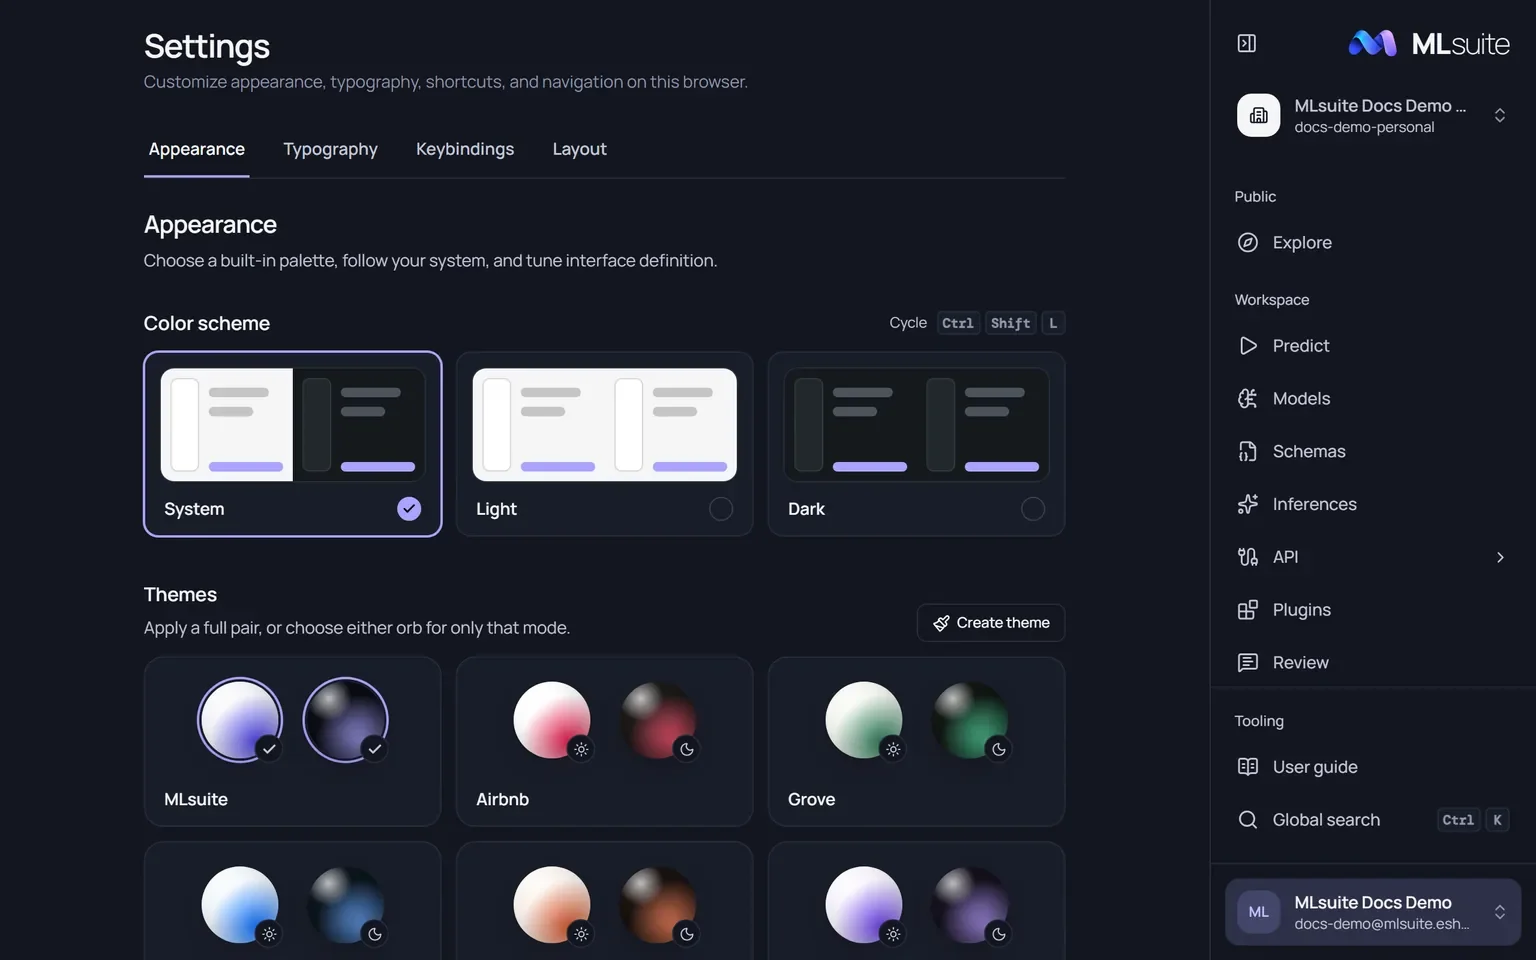Image resolution: width=1536 pixels, height=960 pixels.
Task: Select the Light color scheme radio
Action: click(x=721, y=509)
